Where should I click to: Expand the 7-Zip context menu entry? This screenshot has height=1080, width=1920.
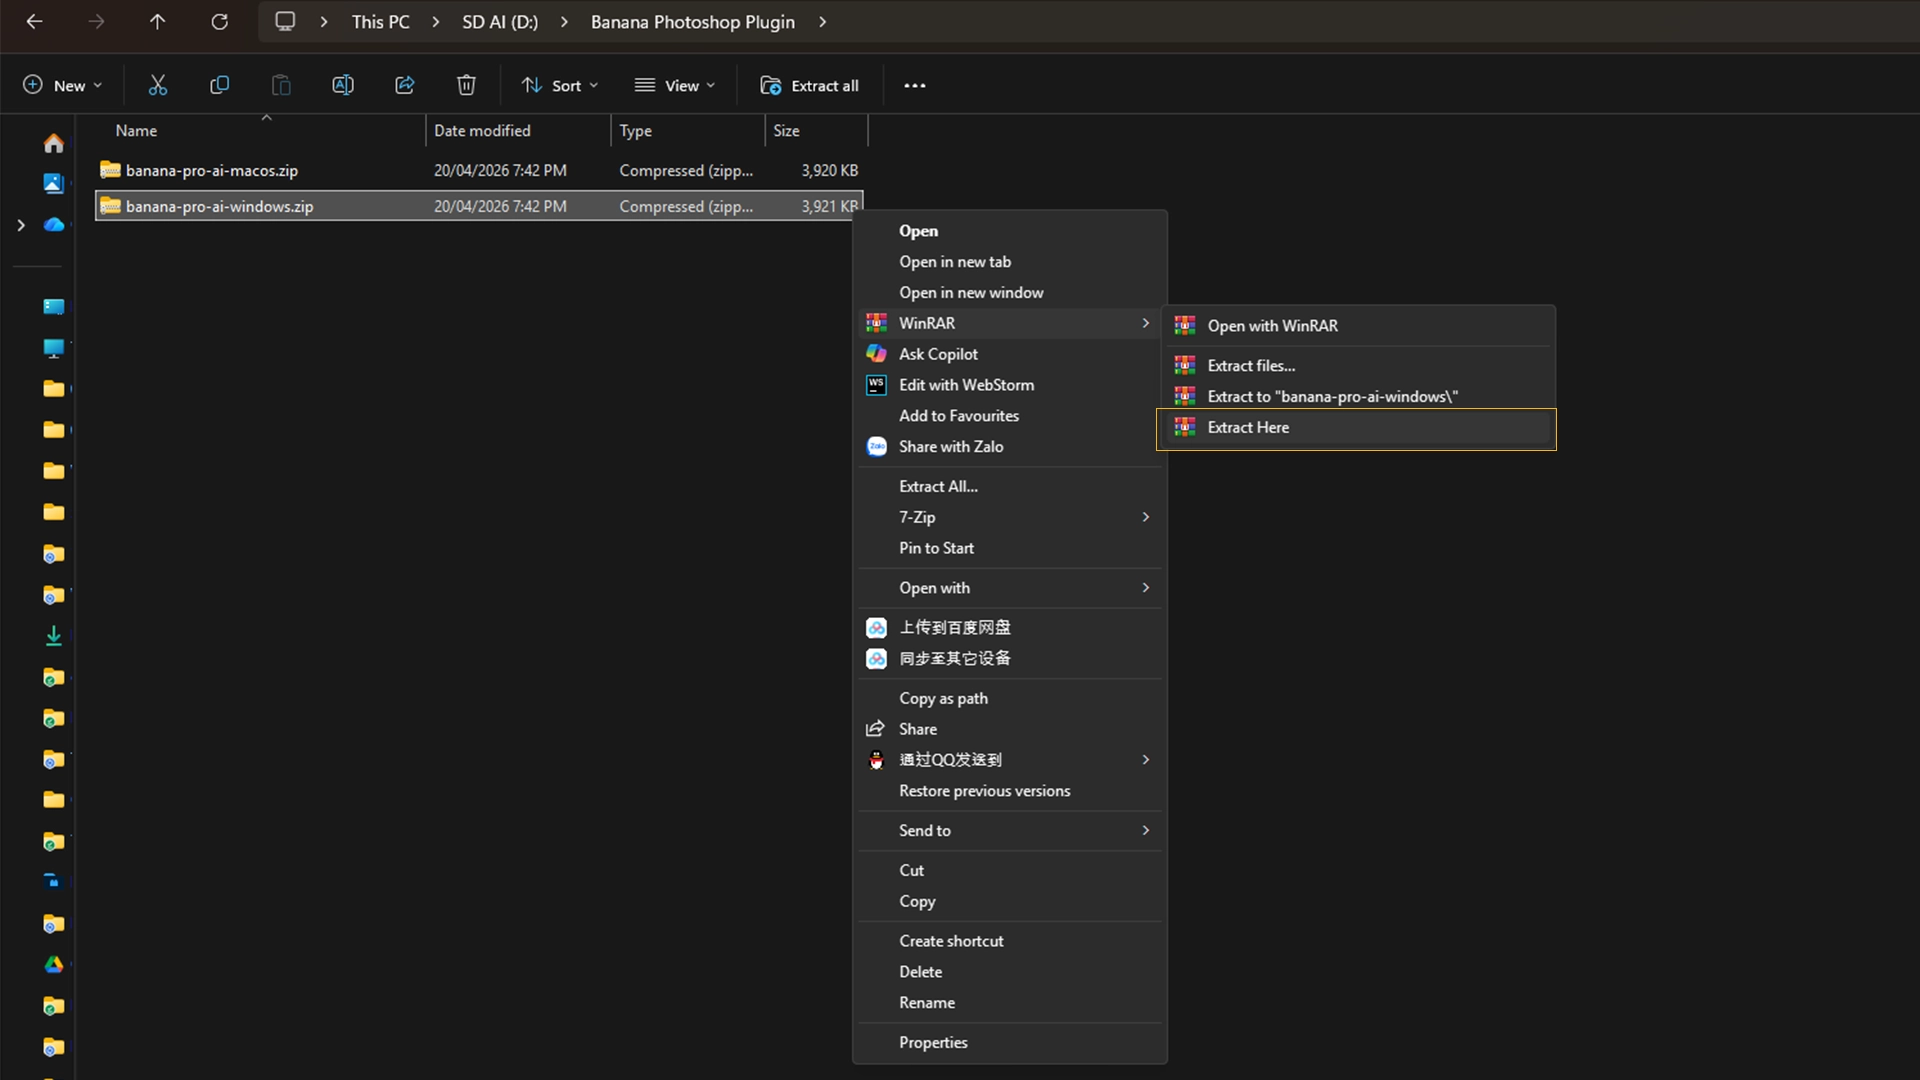[x=1010, y=517]
